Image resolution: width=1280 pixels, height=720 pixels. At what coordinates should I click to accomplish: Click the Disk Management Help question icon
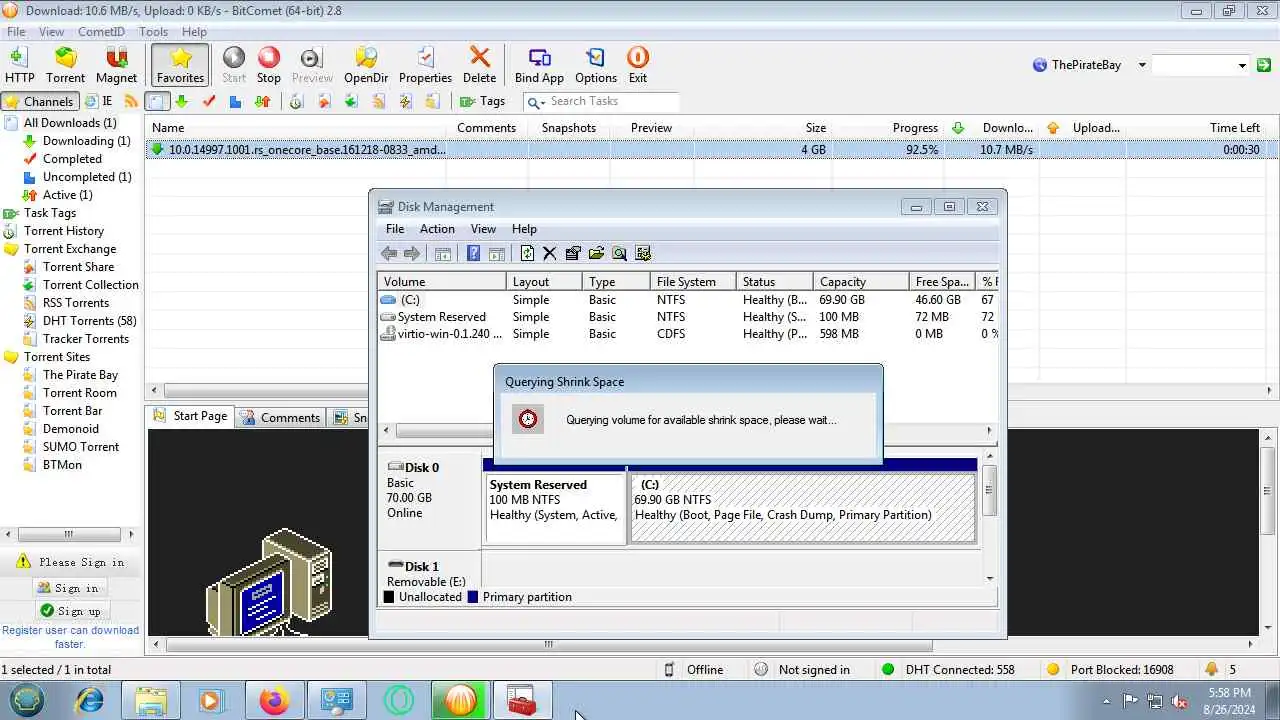(473, 254)
